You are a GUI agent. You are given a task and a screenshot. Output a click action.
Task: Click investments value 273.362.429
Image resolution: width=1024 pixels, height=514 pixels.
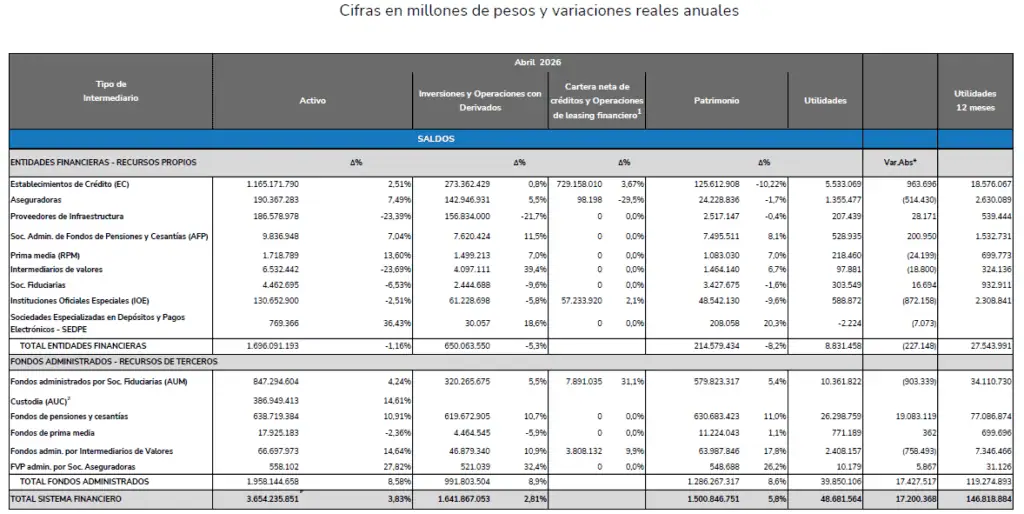click(x=466, y=184)
